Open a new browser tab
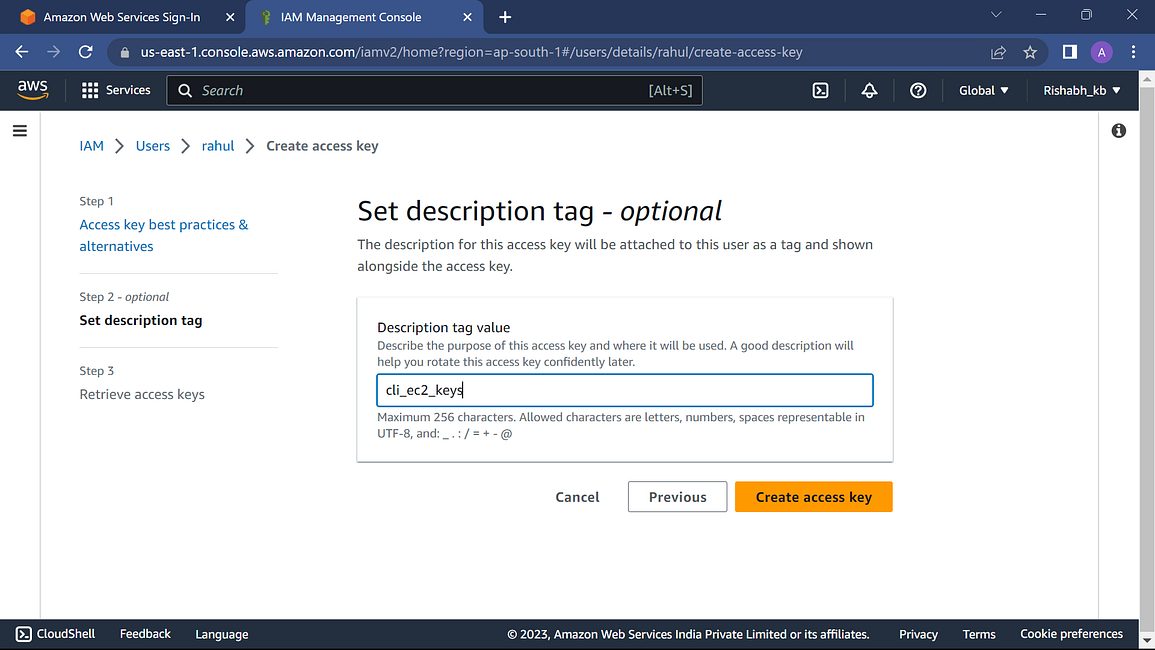The width and height of the screenshot is (1155, 650). (505, 17)
